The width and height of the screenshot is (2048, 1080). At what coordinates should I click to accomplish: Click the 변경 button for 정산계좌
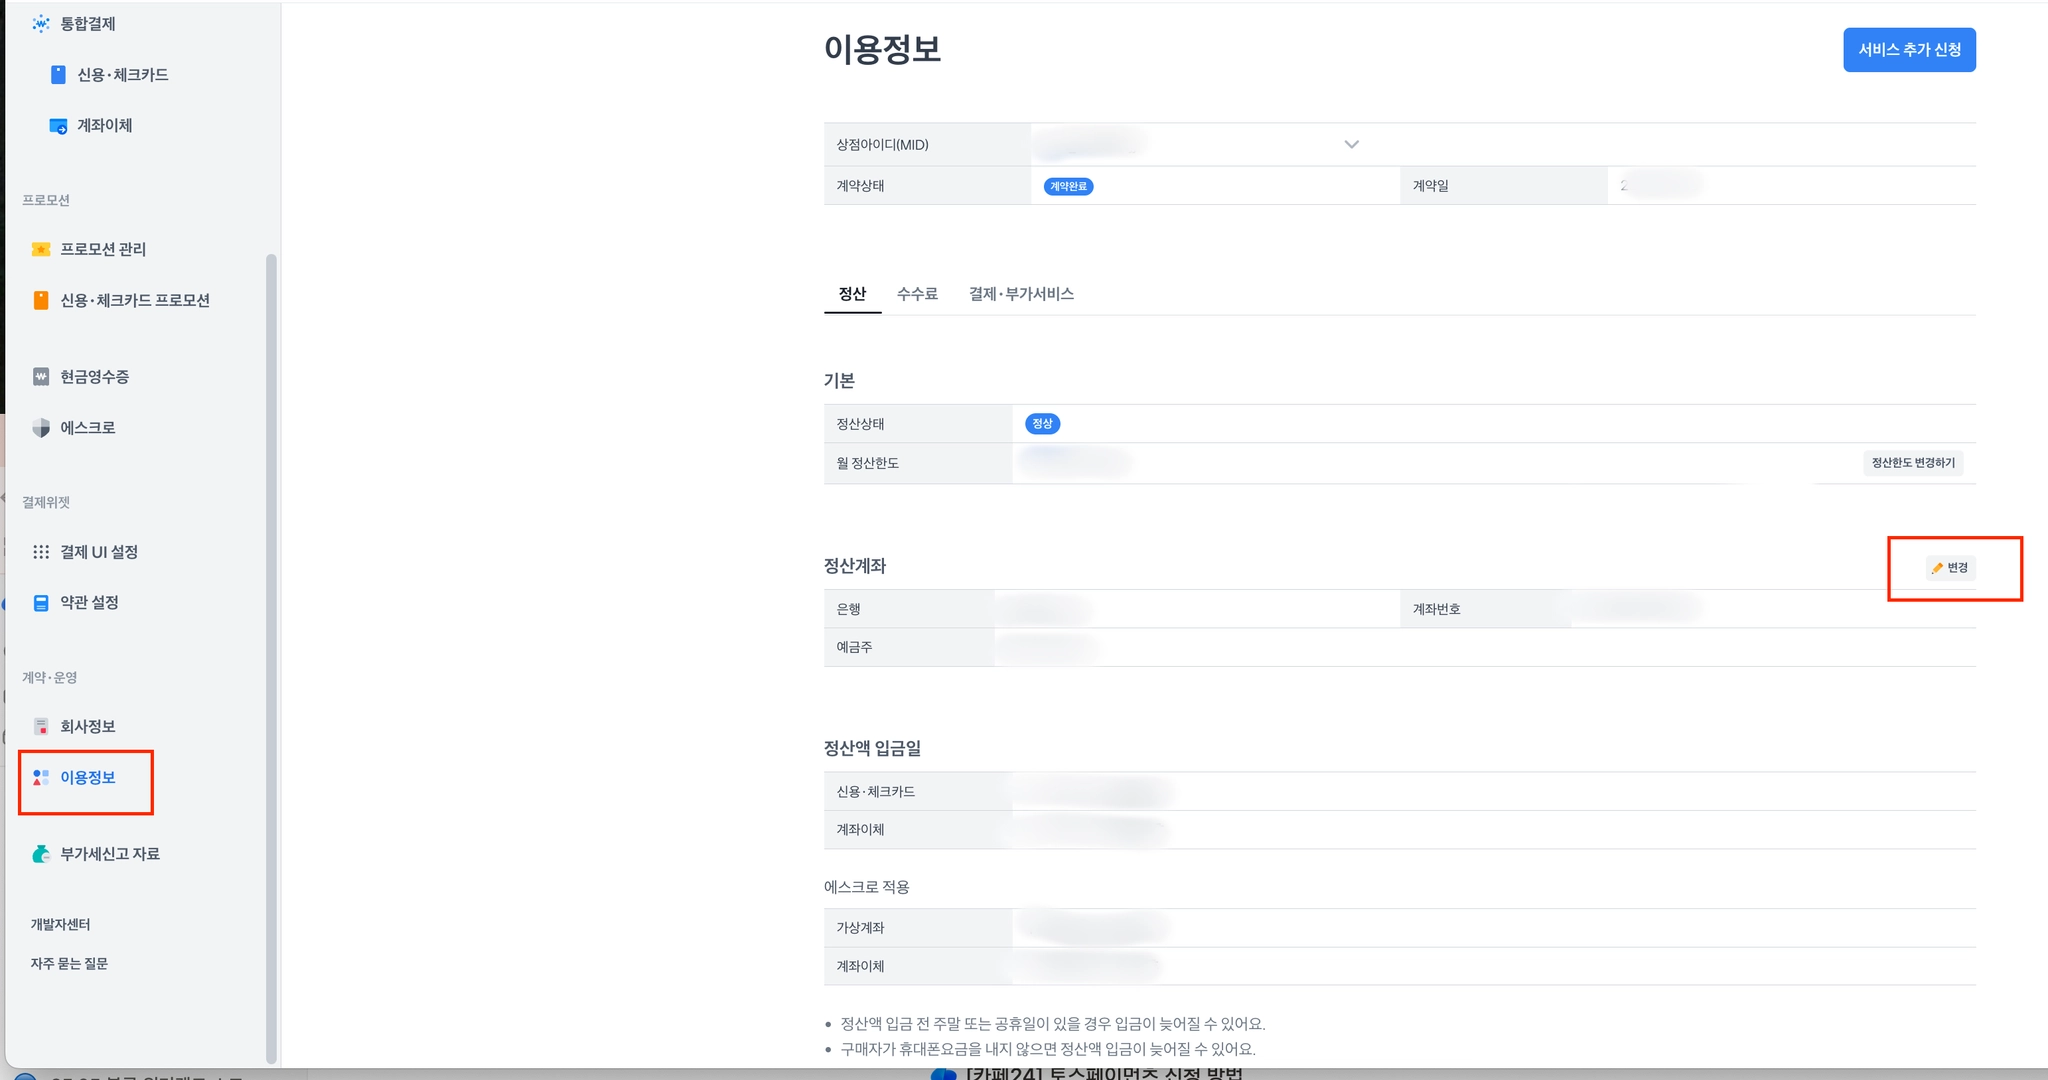pyautogui.click(x=1950, y=568)
